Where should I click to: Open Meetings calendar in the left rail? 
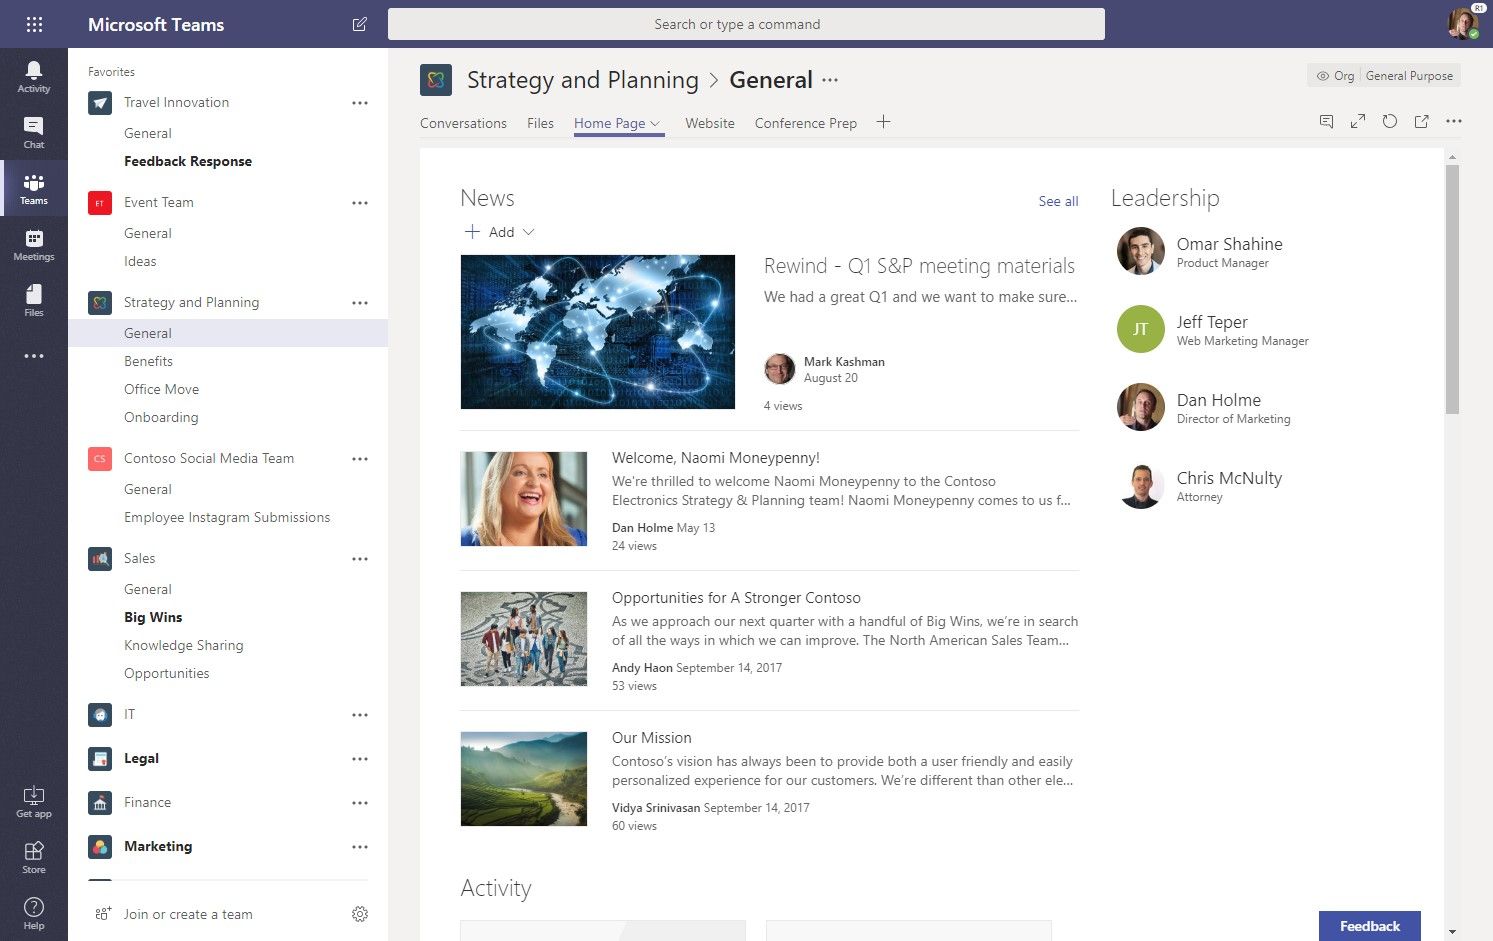tap(34, 244)
